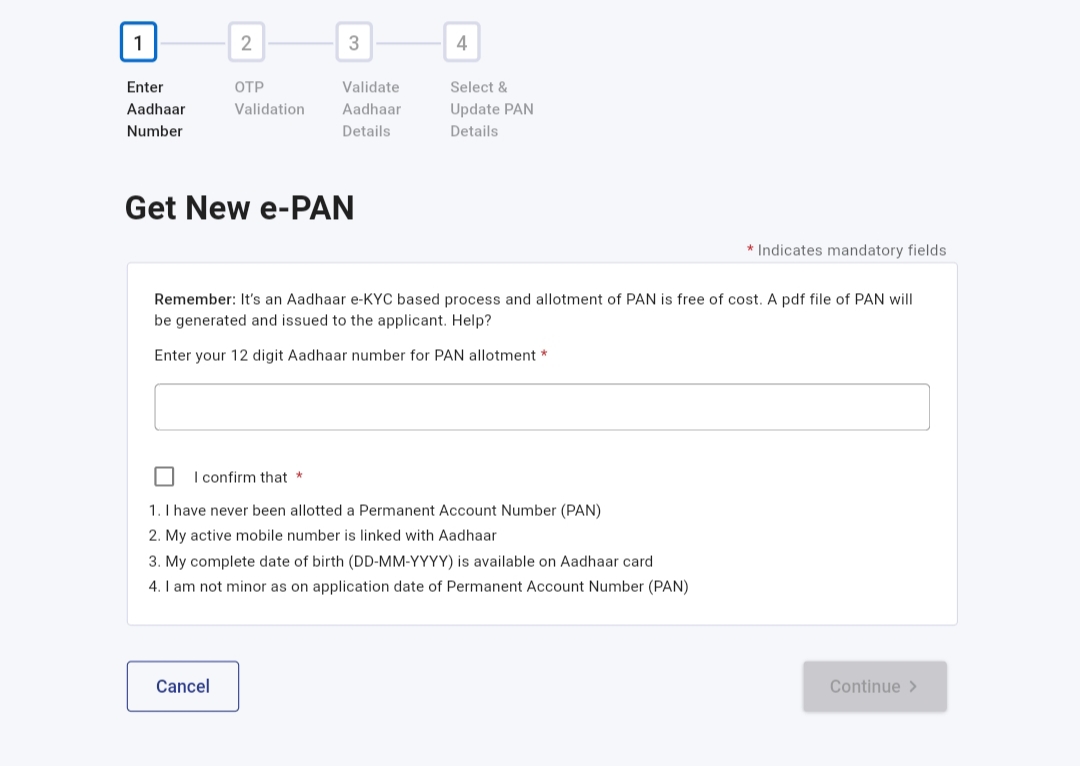Click Select & Update PAN Details label
The width and height of the screenshot is (1080, 766).
click(x=491, y=109)
